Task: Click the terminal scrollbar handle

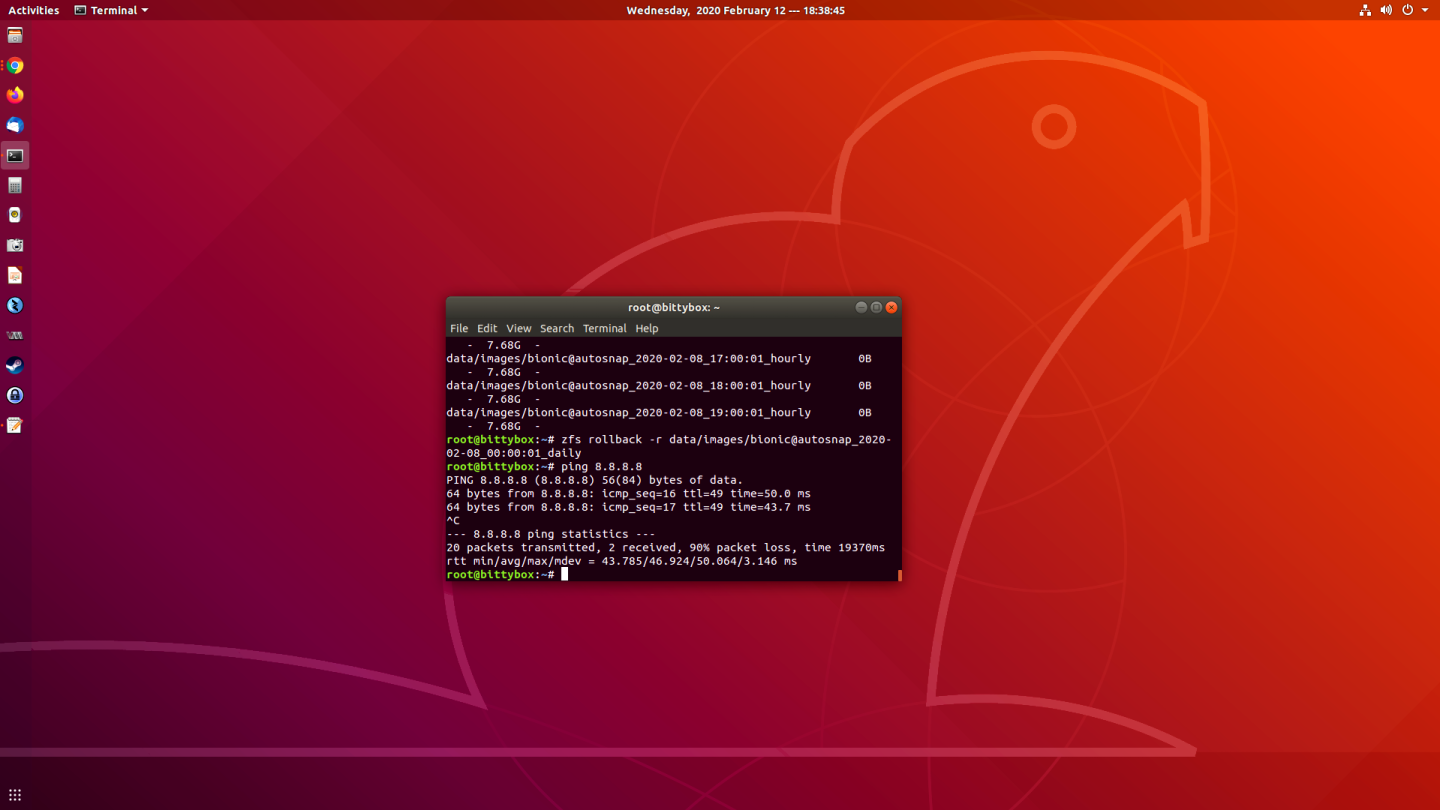Action: [x=897, y=576]
